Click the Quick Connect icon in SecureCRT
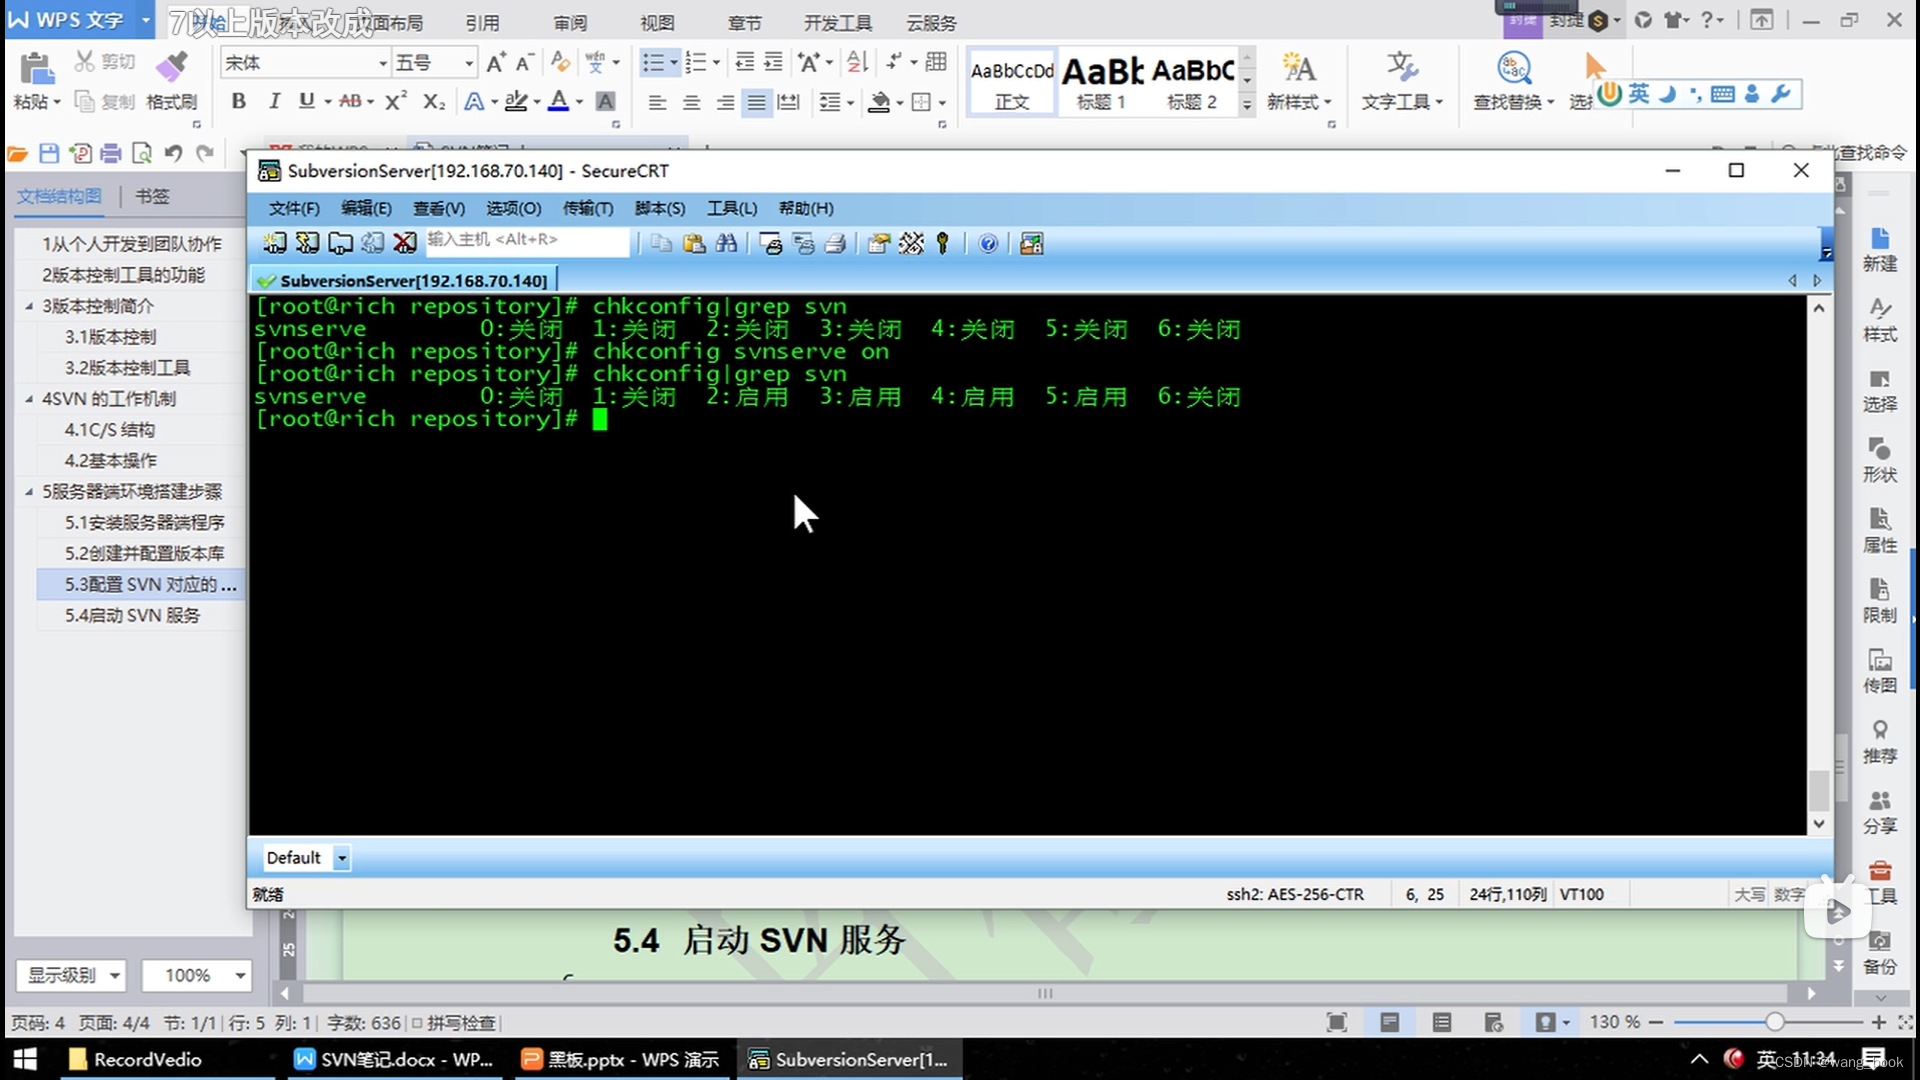The width and height of the screenshot is (1920, 1080). tap(307, 243)
